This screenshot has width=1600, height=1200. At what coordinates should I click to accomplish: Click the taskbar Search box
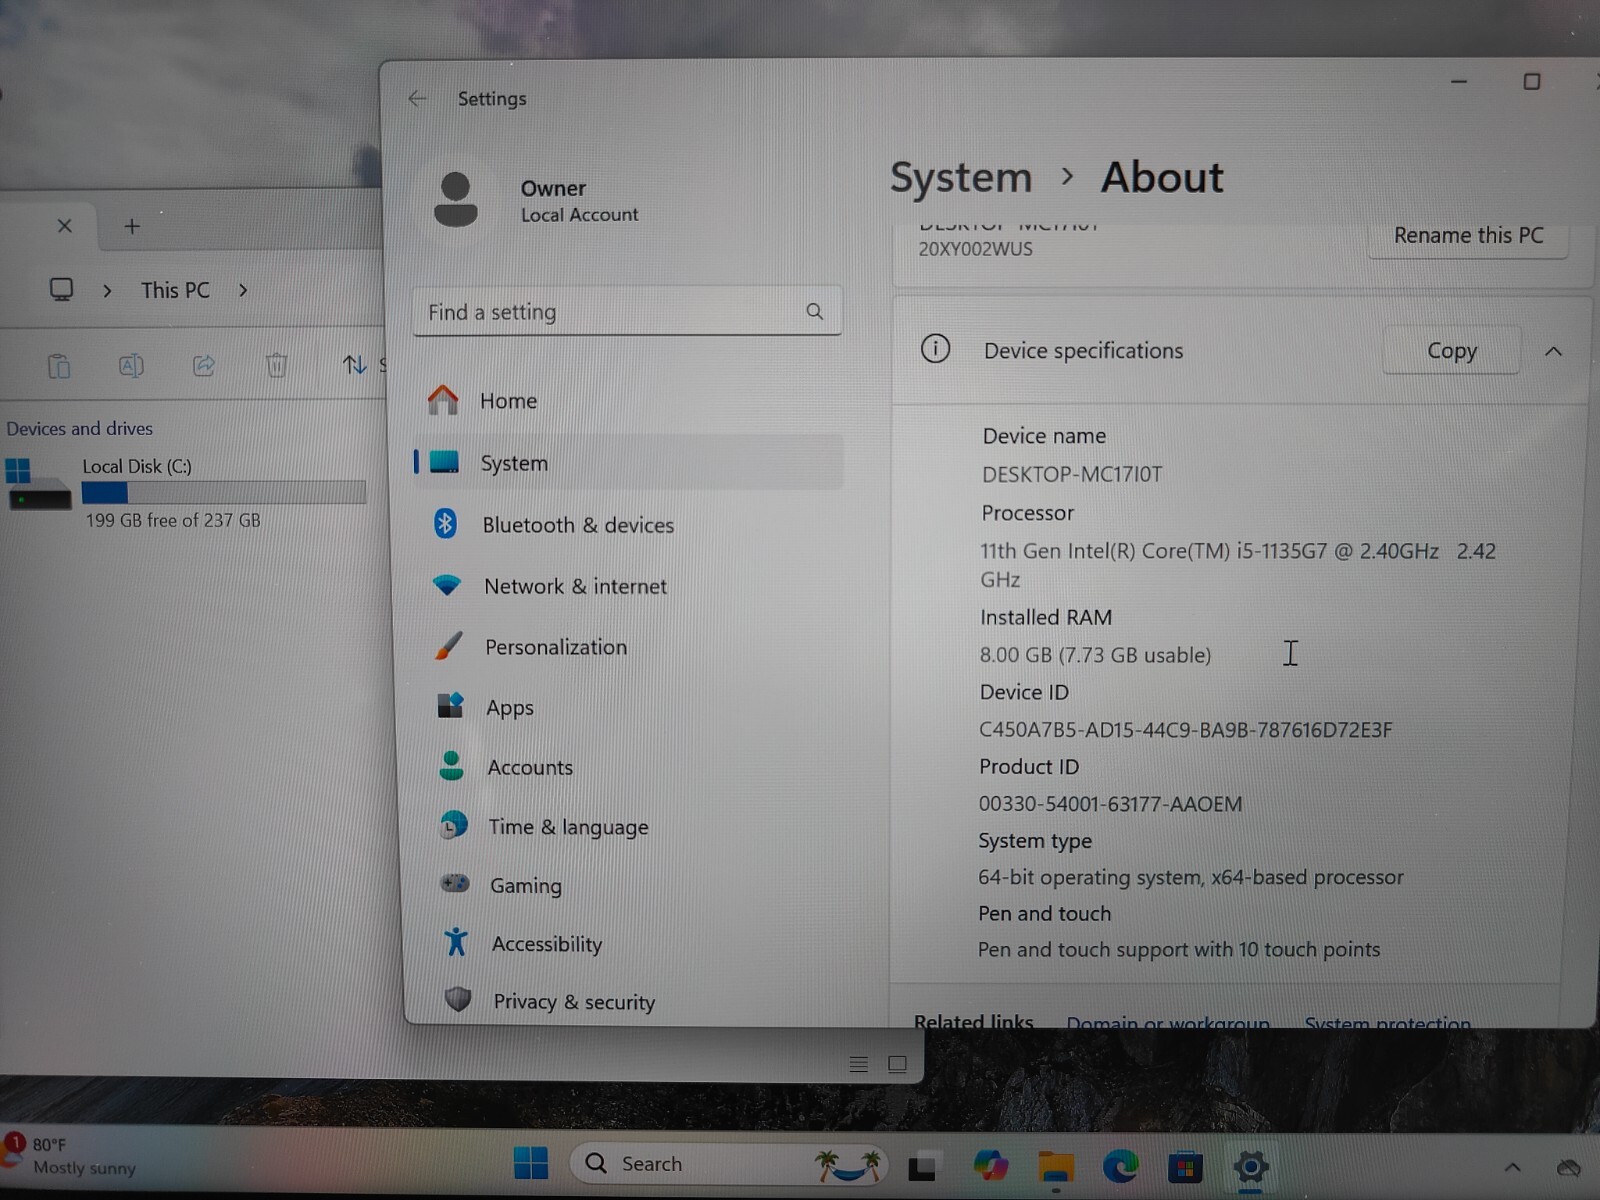coord(728,1164)
